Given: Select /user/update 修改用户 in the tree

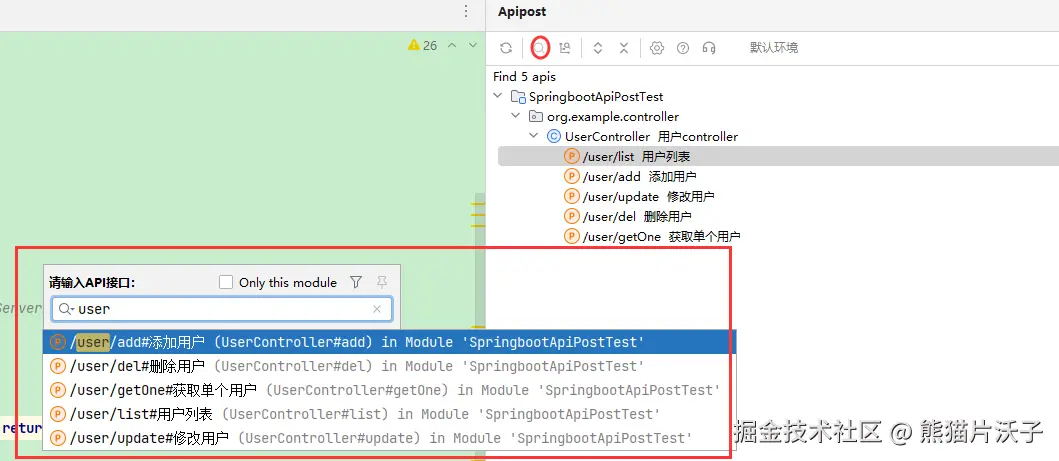Looking at the screenshot, I should point(648,196).
